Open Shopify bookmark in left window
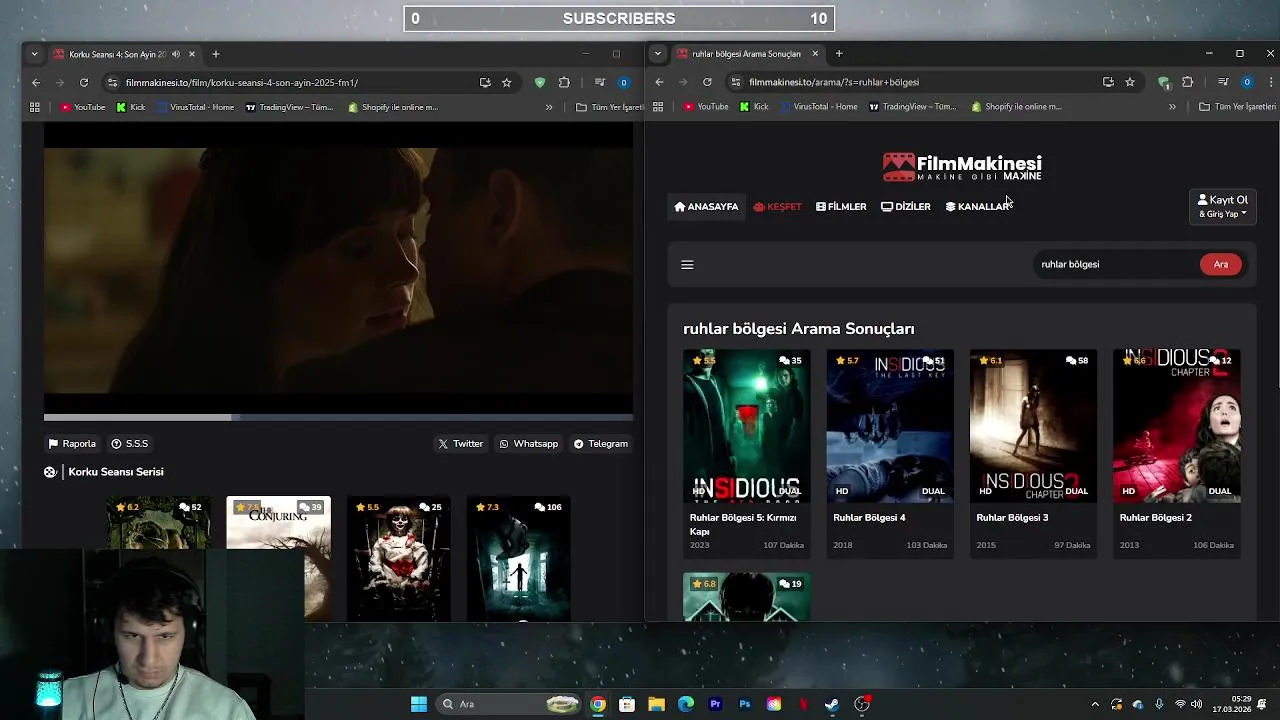Viewport: 1280px width, 720px height. (393, 107)
